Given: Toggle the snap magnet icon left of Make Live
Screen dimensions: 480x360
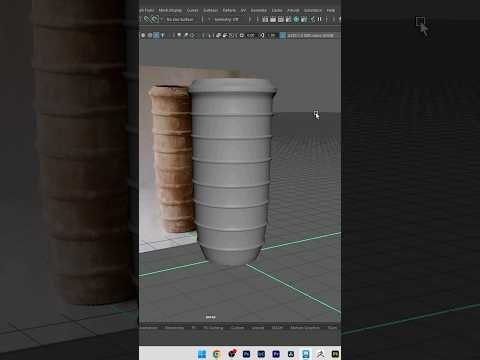Looking at the screenshot, I should tap(147, 19).
